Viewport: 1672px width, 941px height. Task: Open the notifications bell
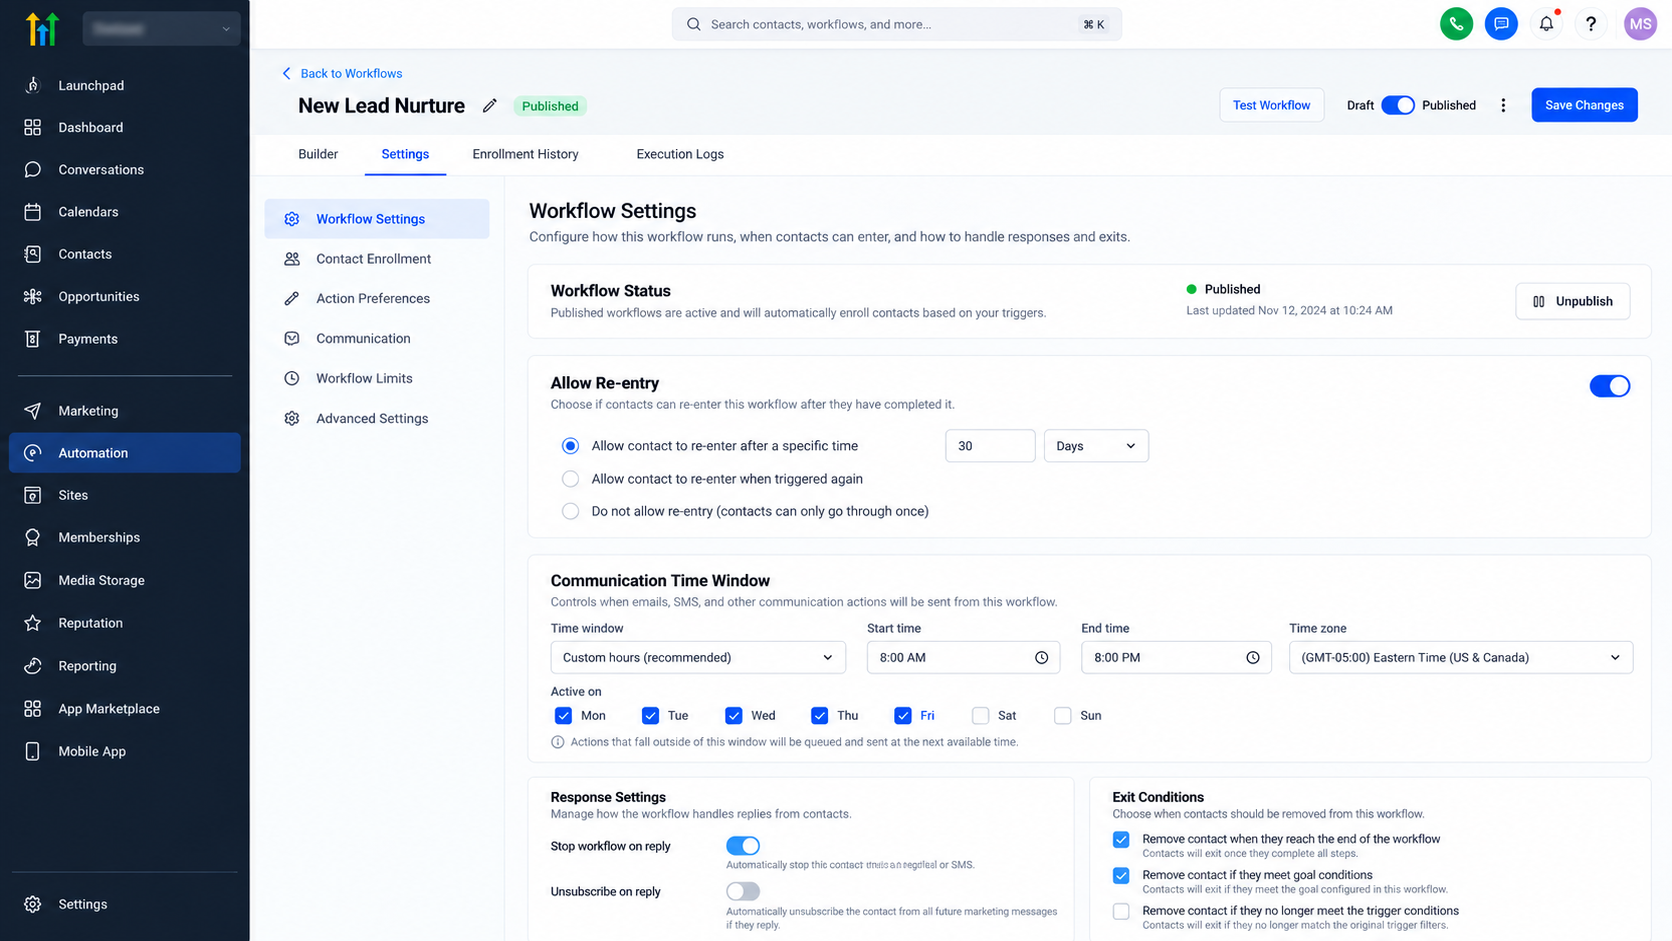point(1546,24)
